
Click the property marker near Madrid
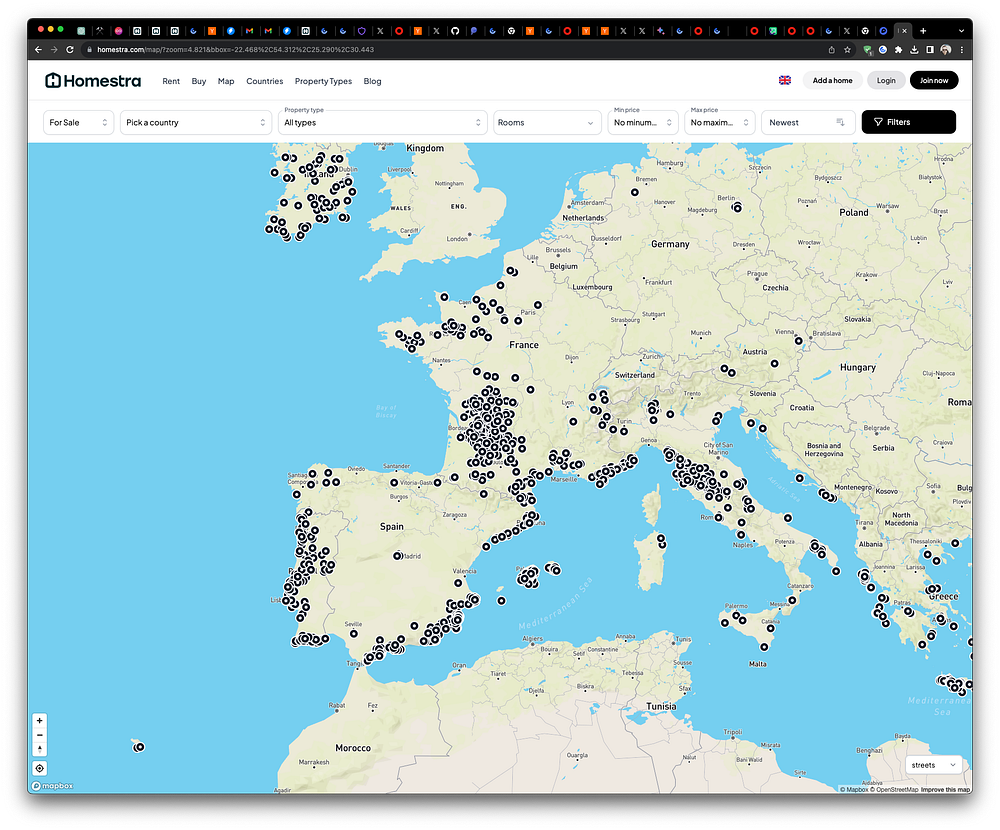coord(398,556)
